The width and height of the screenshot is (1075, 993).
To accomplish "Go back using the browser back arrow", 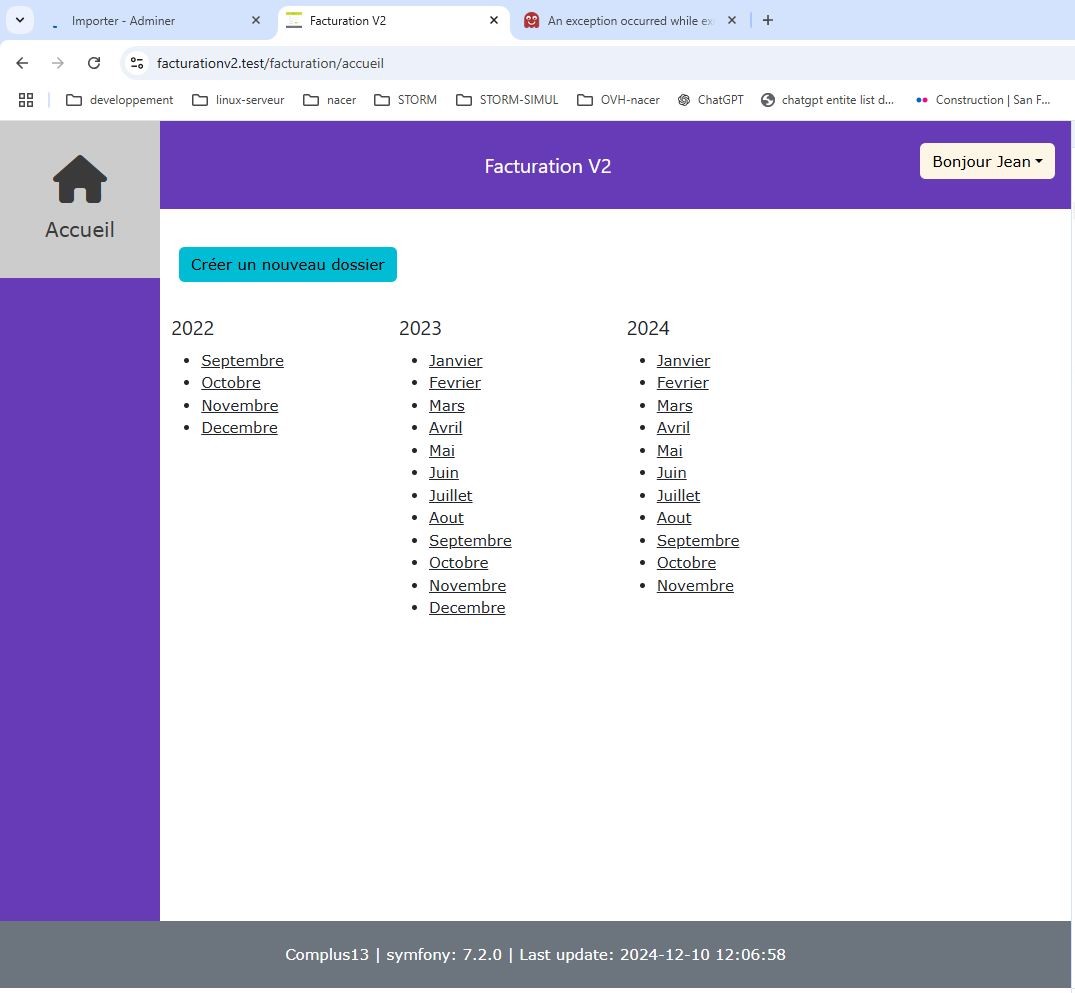I will pyautogui.click(x=22, y=63).
